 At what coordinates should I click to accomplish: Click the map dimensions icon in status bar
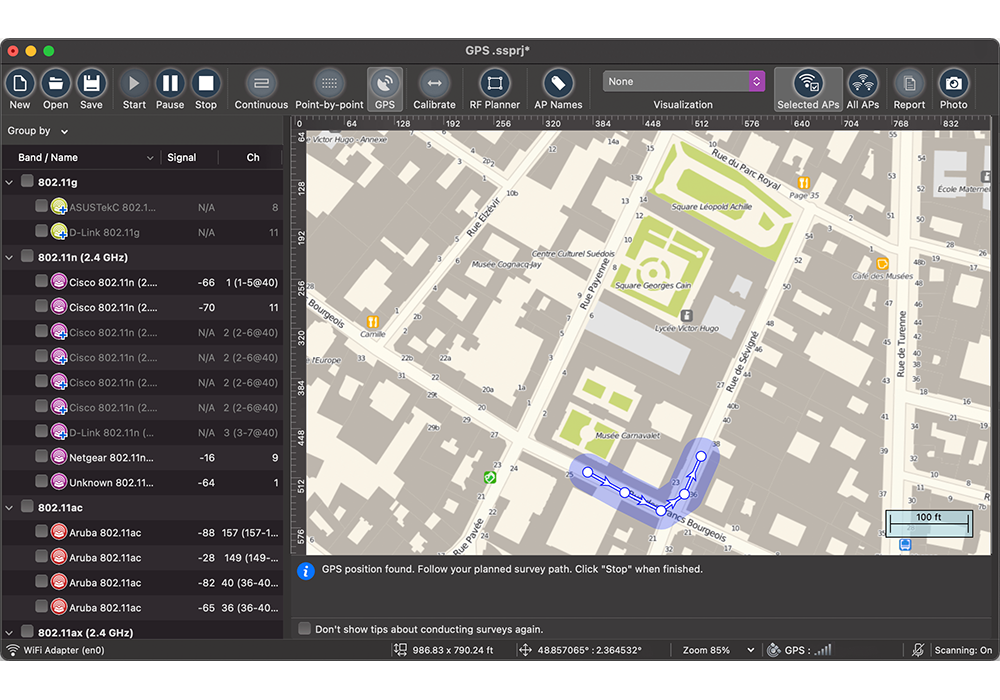(400, 650)
